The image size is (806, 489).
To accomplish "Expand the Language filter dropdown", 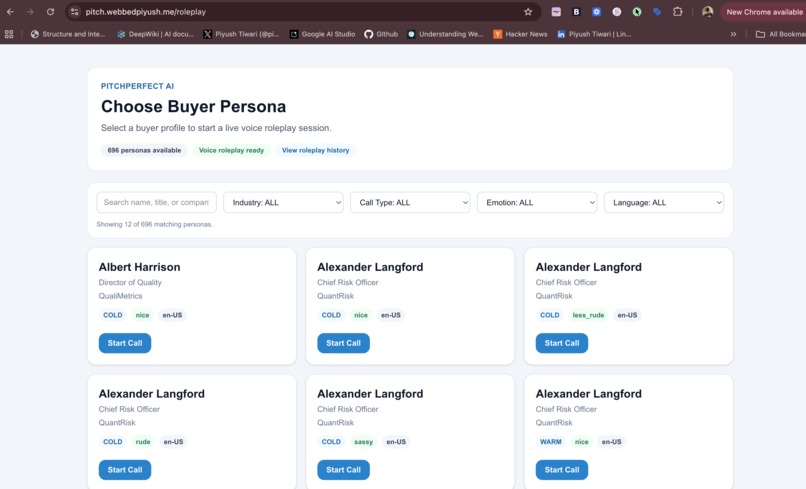I will [x=664, y=203].
